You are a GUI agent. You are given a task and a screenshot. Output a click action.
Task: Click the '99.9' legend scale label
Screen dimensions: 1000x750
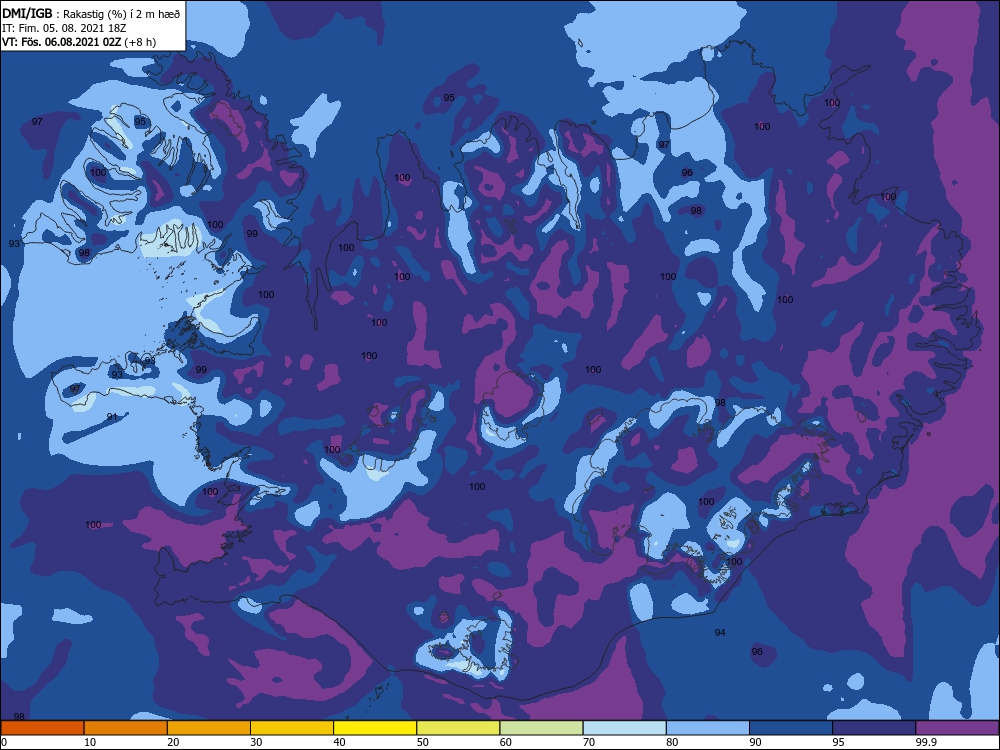[x=926, y=742]
